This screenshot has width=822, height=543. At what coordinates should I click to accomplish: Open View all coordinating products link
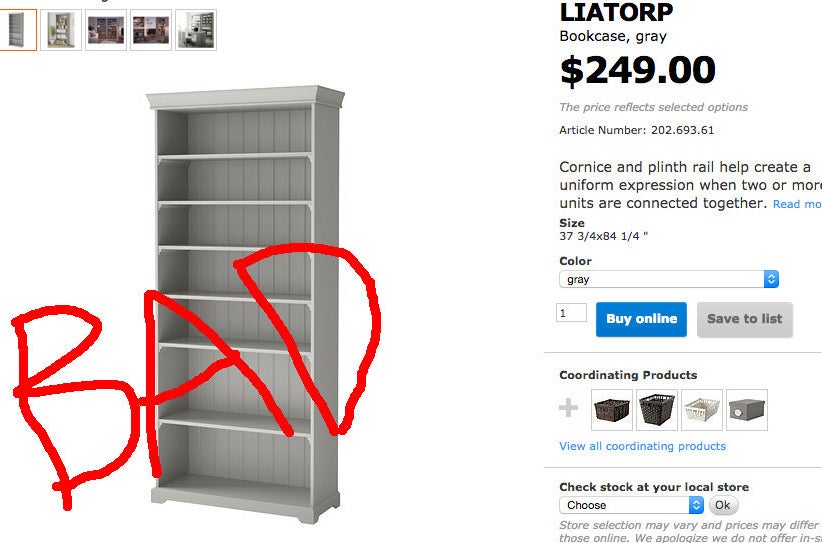tap(643, 446)
